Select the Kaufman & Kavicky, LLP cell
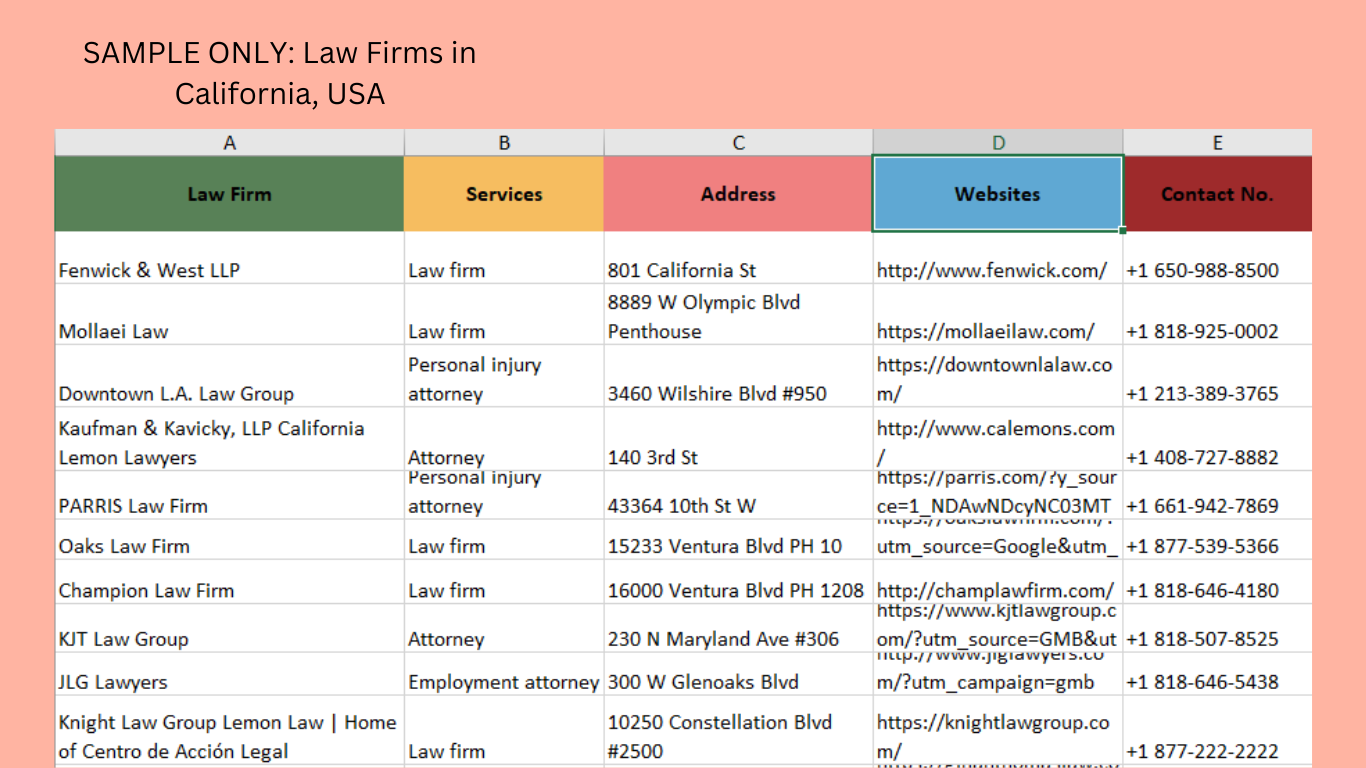The width and height of the screenshot is (1366, 768). (229, 439)
